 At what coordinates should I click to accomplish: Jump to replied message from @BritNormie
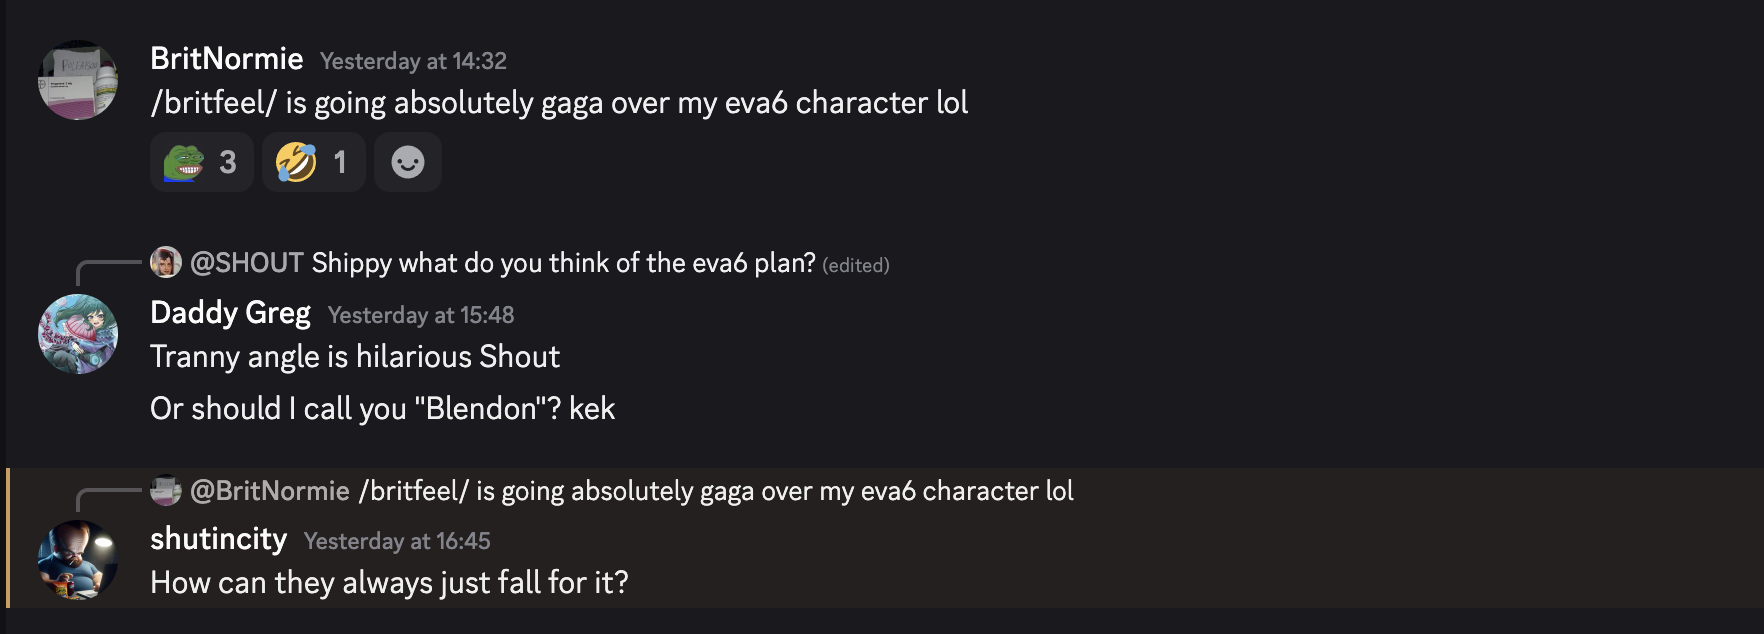716,491
